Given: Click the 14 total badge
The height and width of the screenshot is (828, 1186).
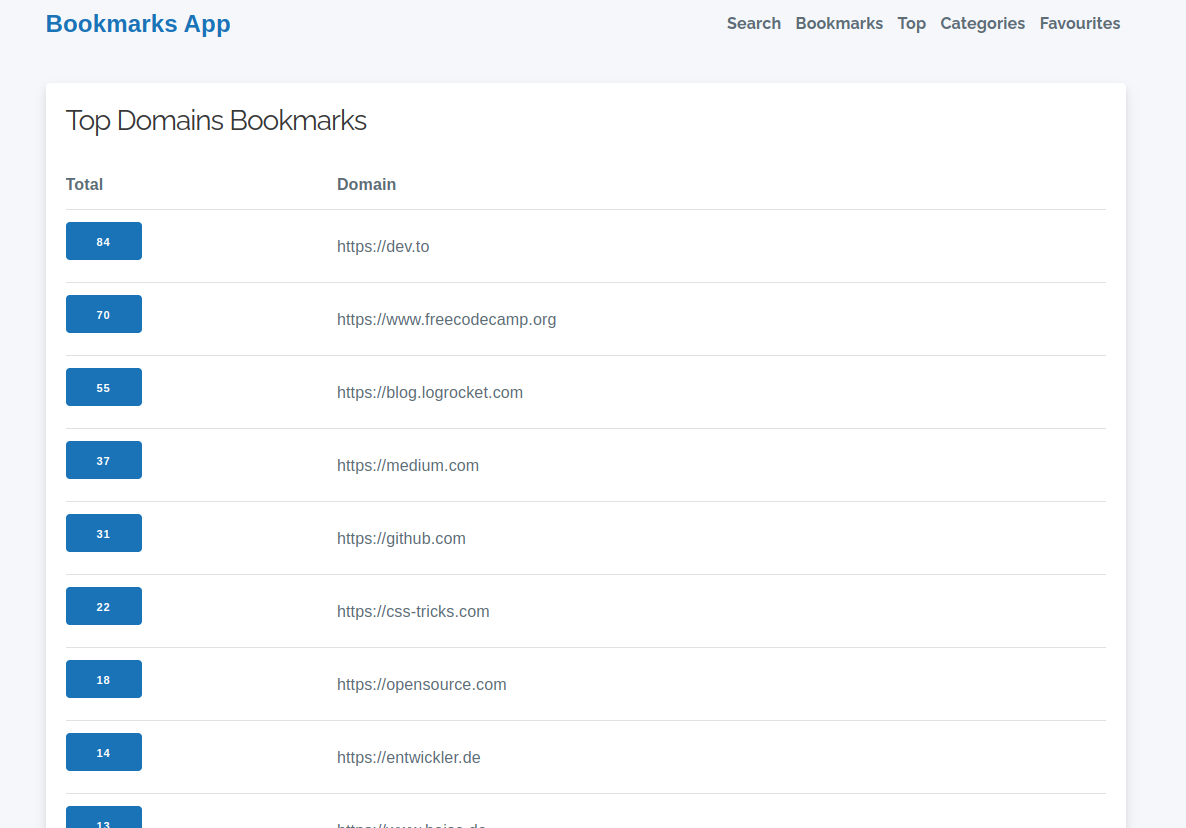Looking at the screenshot, I should coord(104,752).
